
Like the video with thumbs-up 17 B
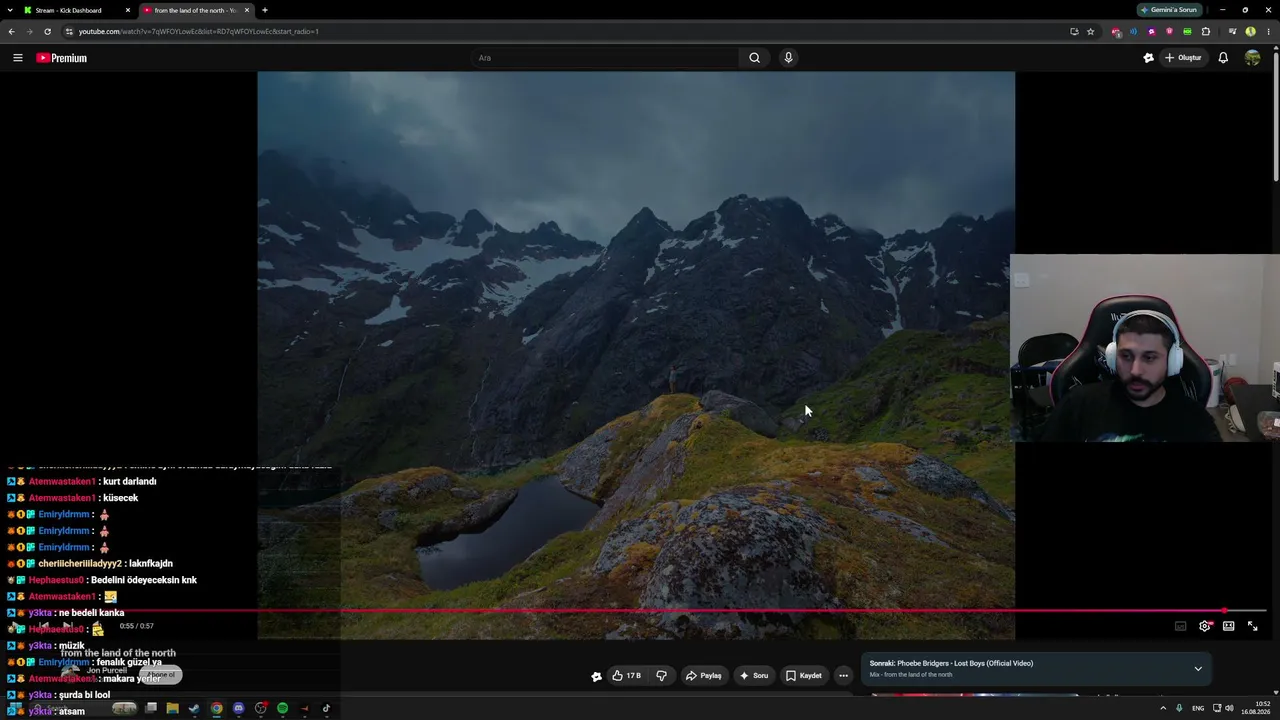(627, 676)
